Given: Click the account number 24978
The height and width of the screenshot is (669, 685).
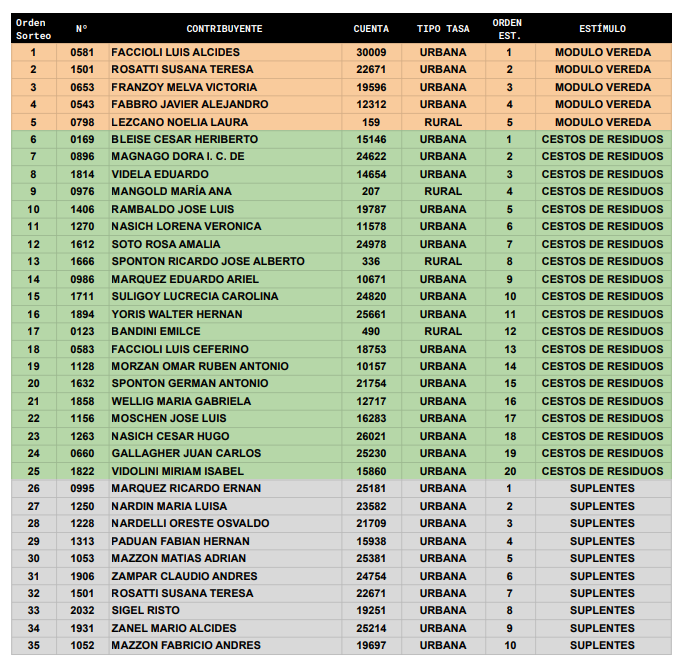Looking at the screenshot, I should tap(371, 244).
